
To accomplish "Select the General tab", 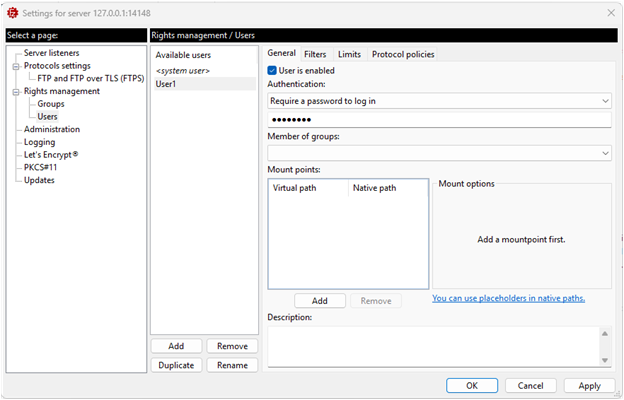I will tap(281, 54).
